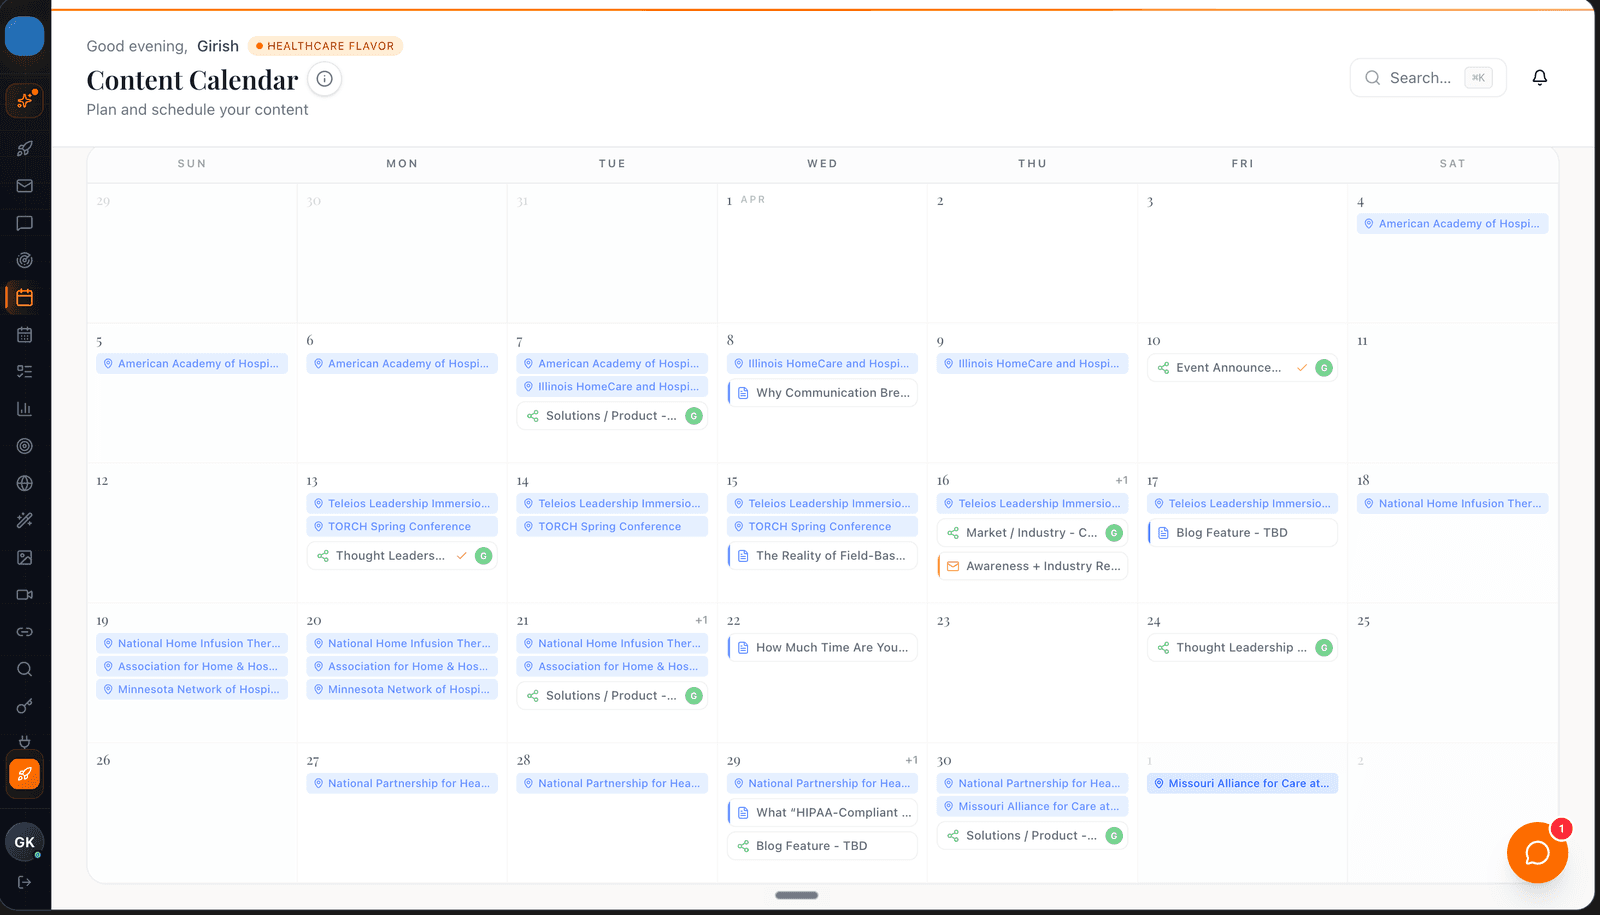Open the key icon in the sidebar
The width and height of the screenshot is (1600, 915).
25,706
